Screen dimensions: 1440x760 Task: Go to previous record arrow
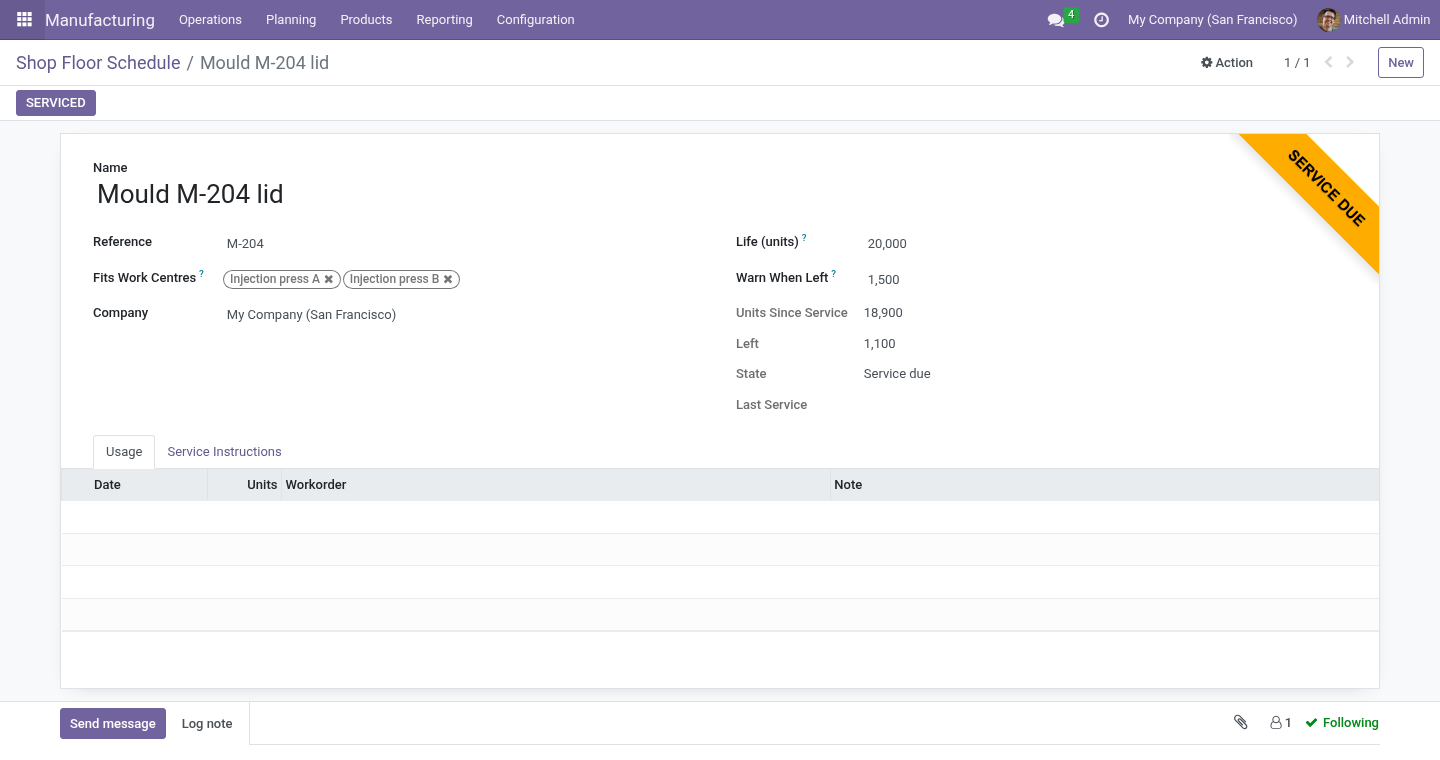pyautogui.click(x=1329, y=62)
